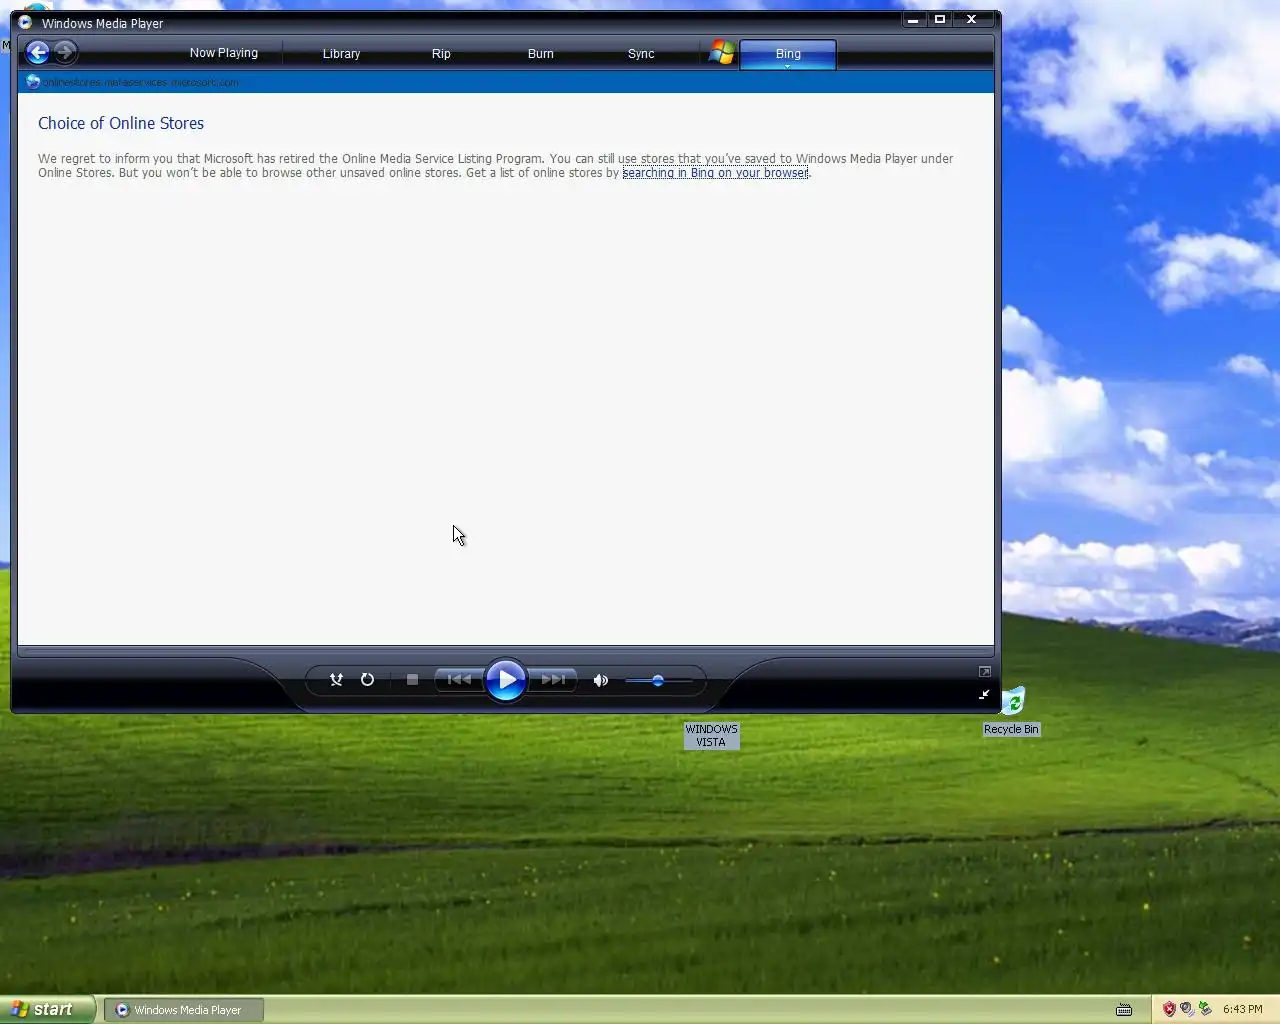
Task: Select the Recycle Bin desktop icon
Action: click(1012, 711)
